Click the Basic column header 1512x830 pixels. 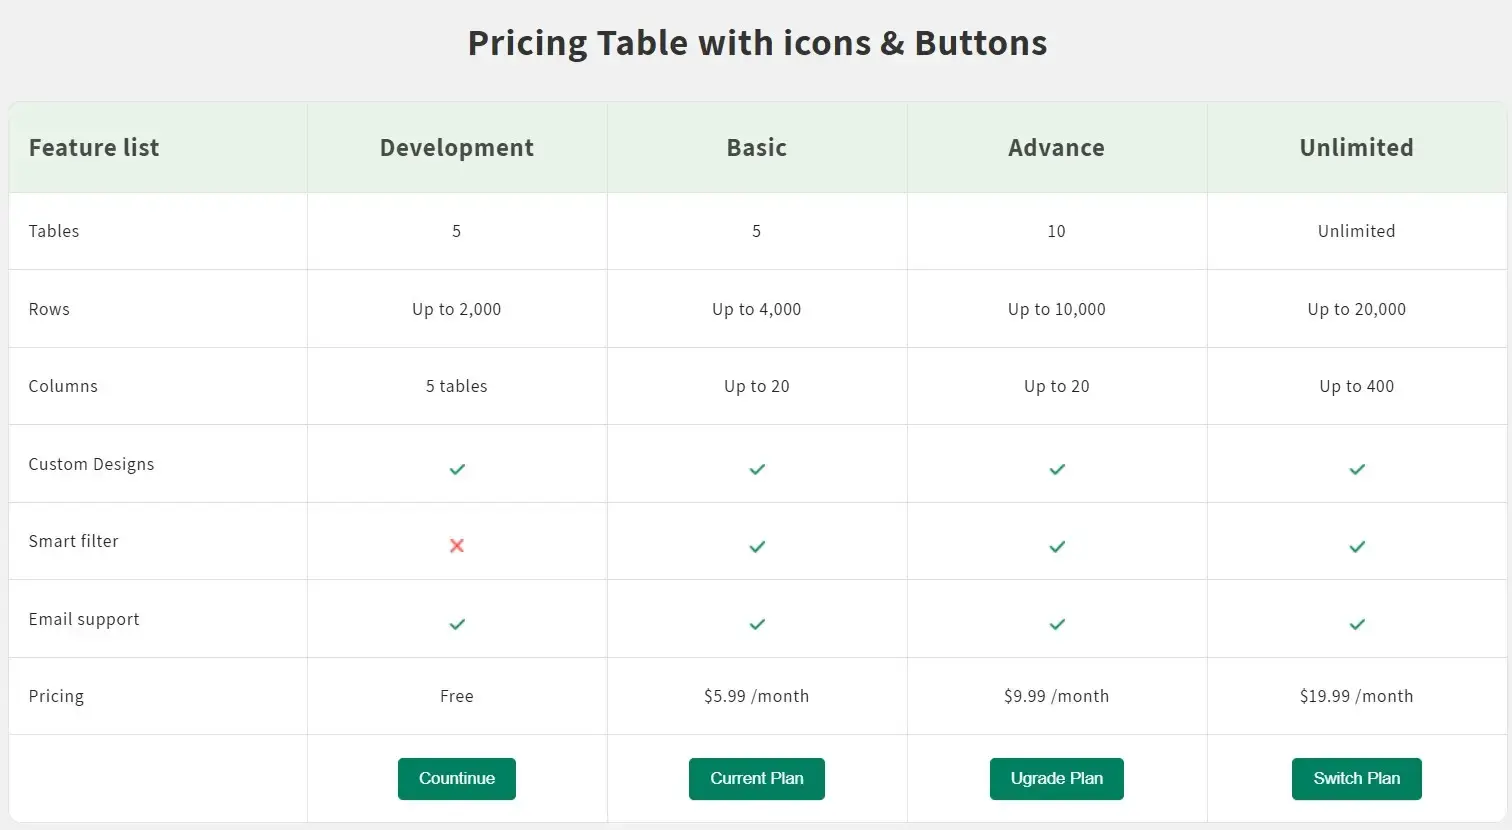click(757, 148)
